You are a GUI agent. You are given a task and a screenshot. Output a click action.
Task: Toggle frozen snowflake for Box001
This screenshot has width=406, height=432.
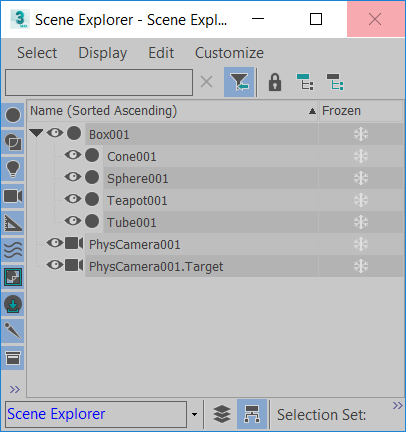(x=361, y=134)
